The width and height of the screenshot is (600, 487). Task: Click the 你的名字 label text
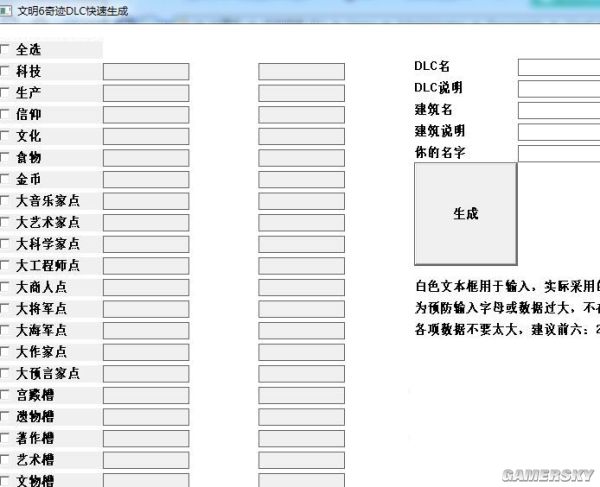(x=440, y=152)
